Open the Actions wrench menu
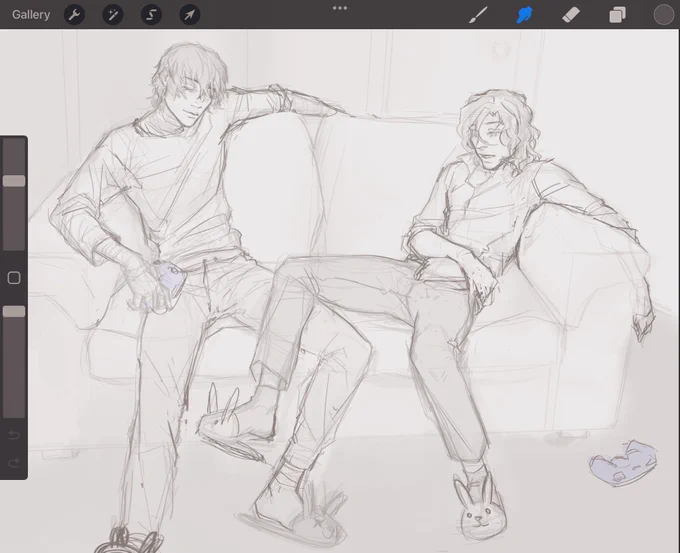The image size is (680, 553). click(74, 15)
